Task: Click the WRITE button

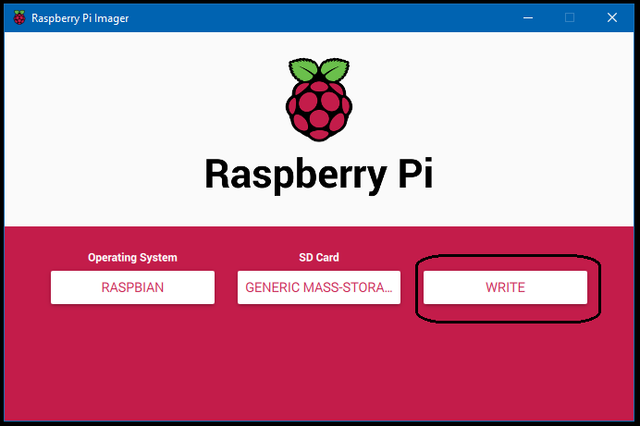Action: point(505,287)
